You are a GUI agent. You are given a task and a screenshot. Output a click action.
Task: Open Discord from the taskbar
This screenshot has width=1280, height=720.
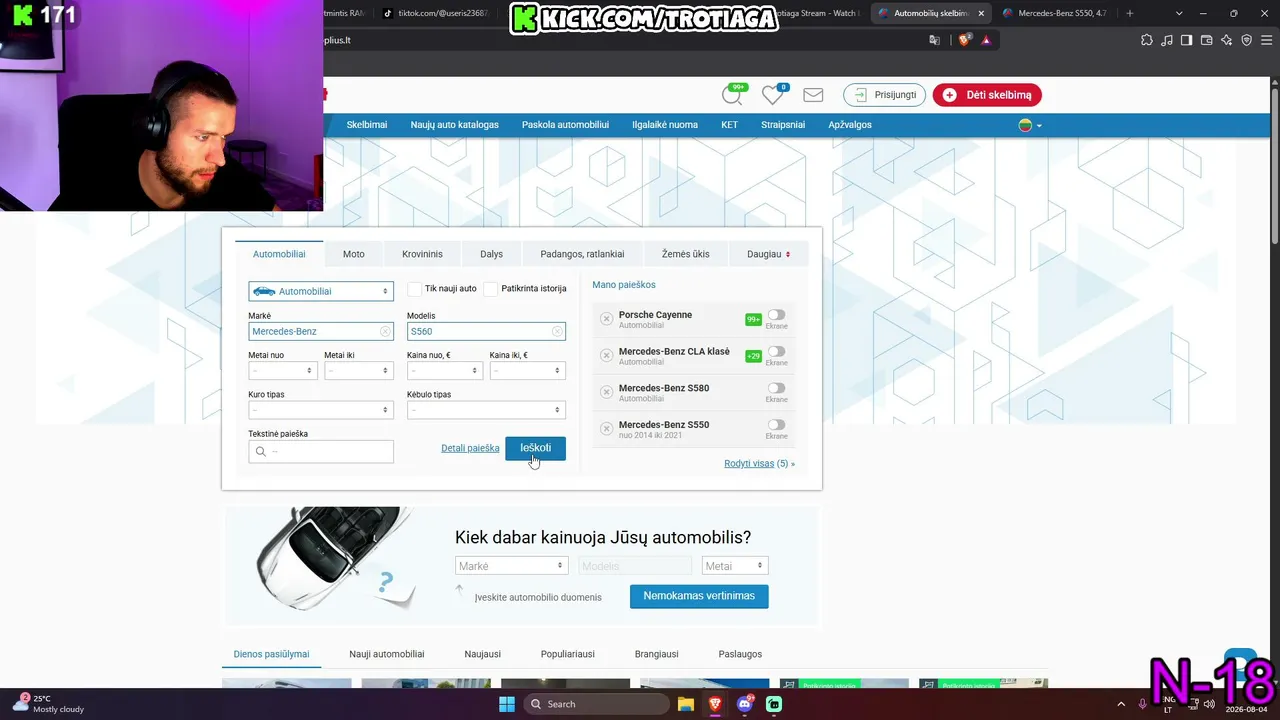pyautogui.click(x=745, y=704)
